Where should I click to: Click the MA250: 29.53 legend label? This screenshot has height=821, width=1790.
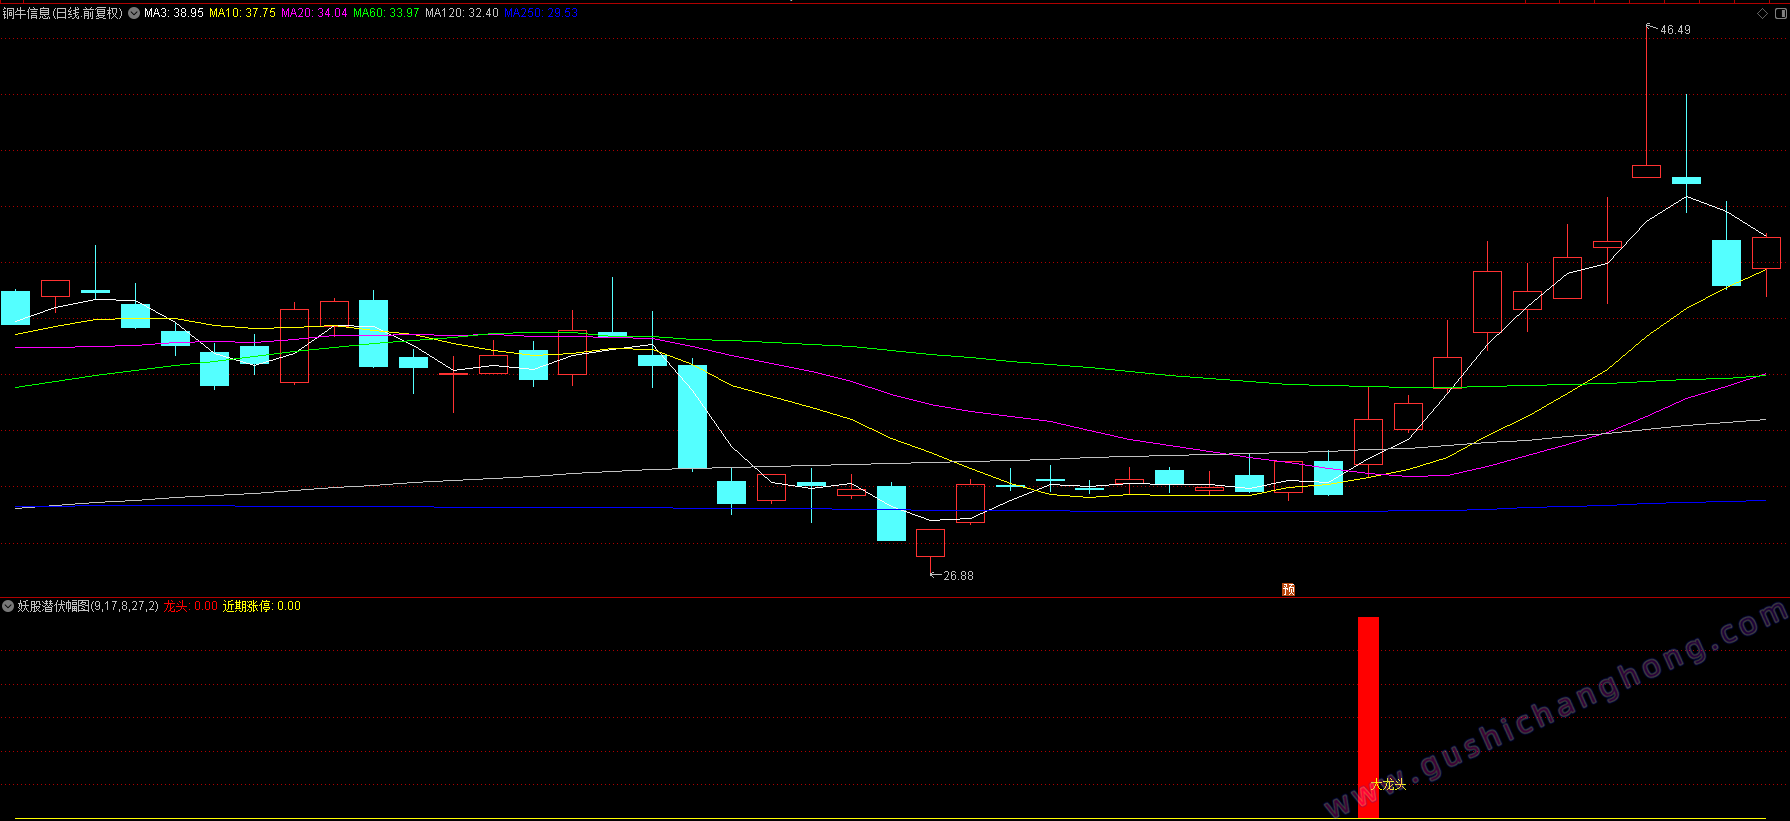tap(541, 13)
